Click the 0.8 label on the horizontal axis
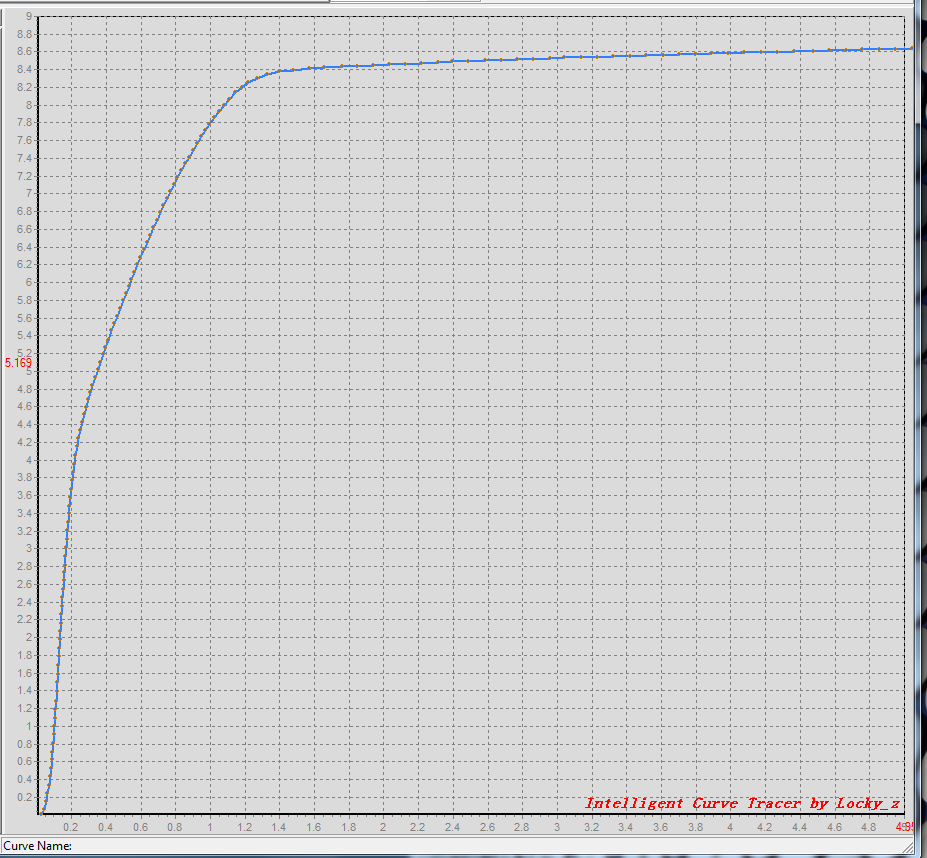The height and width of the screenshot is (858, 927). 174,827
